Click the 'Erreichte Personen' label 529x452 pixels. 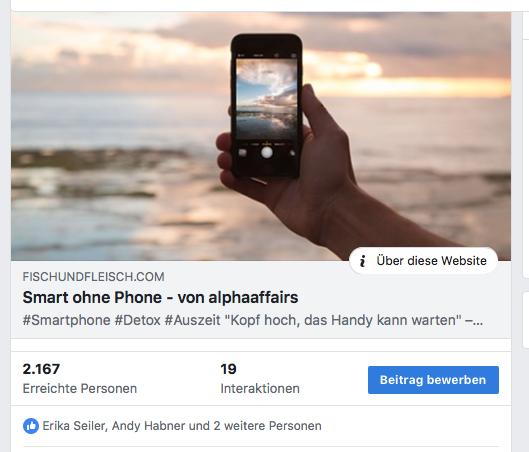(x=80, y=389)
